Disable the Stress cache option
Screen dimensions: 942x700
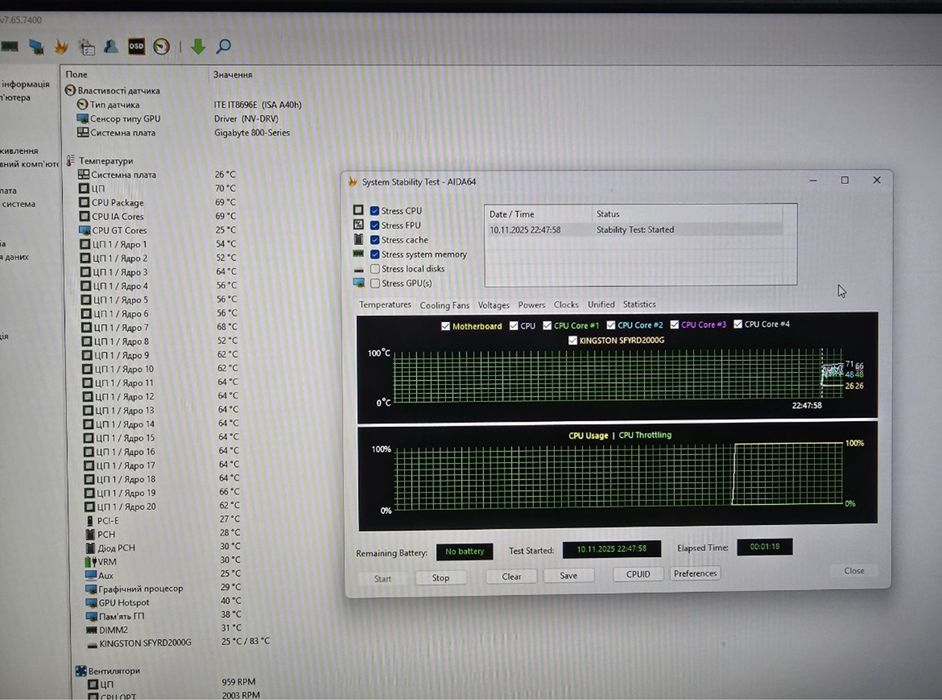[x=375, y=240]
